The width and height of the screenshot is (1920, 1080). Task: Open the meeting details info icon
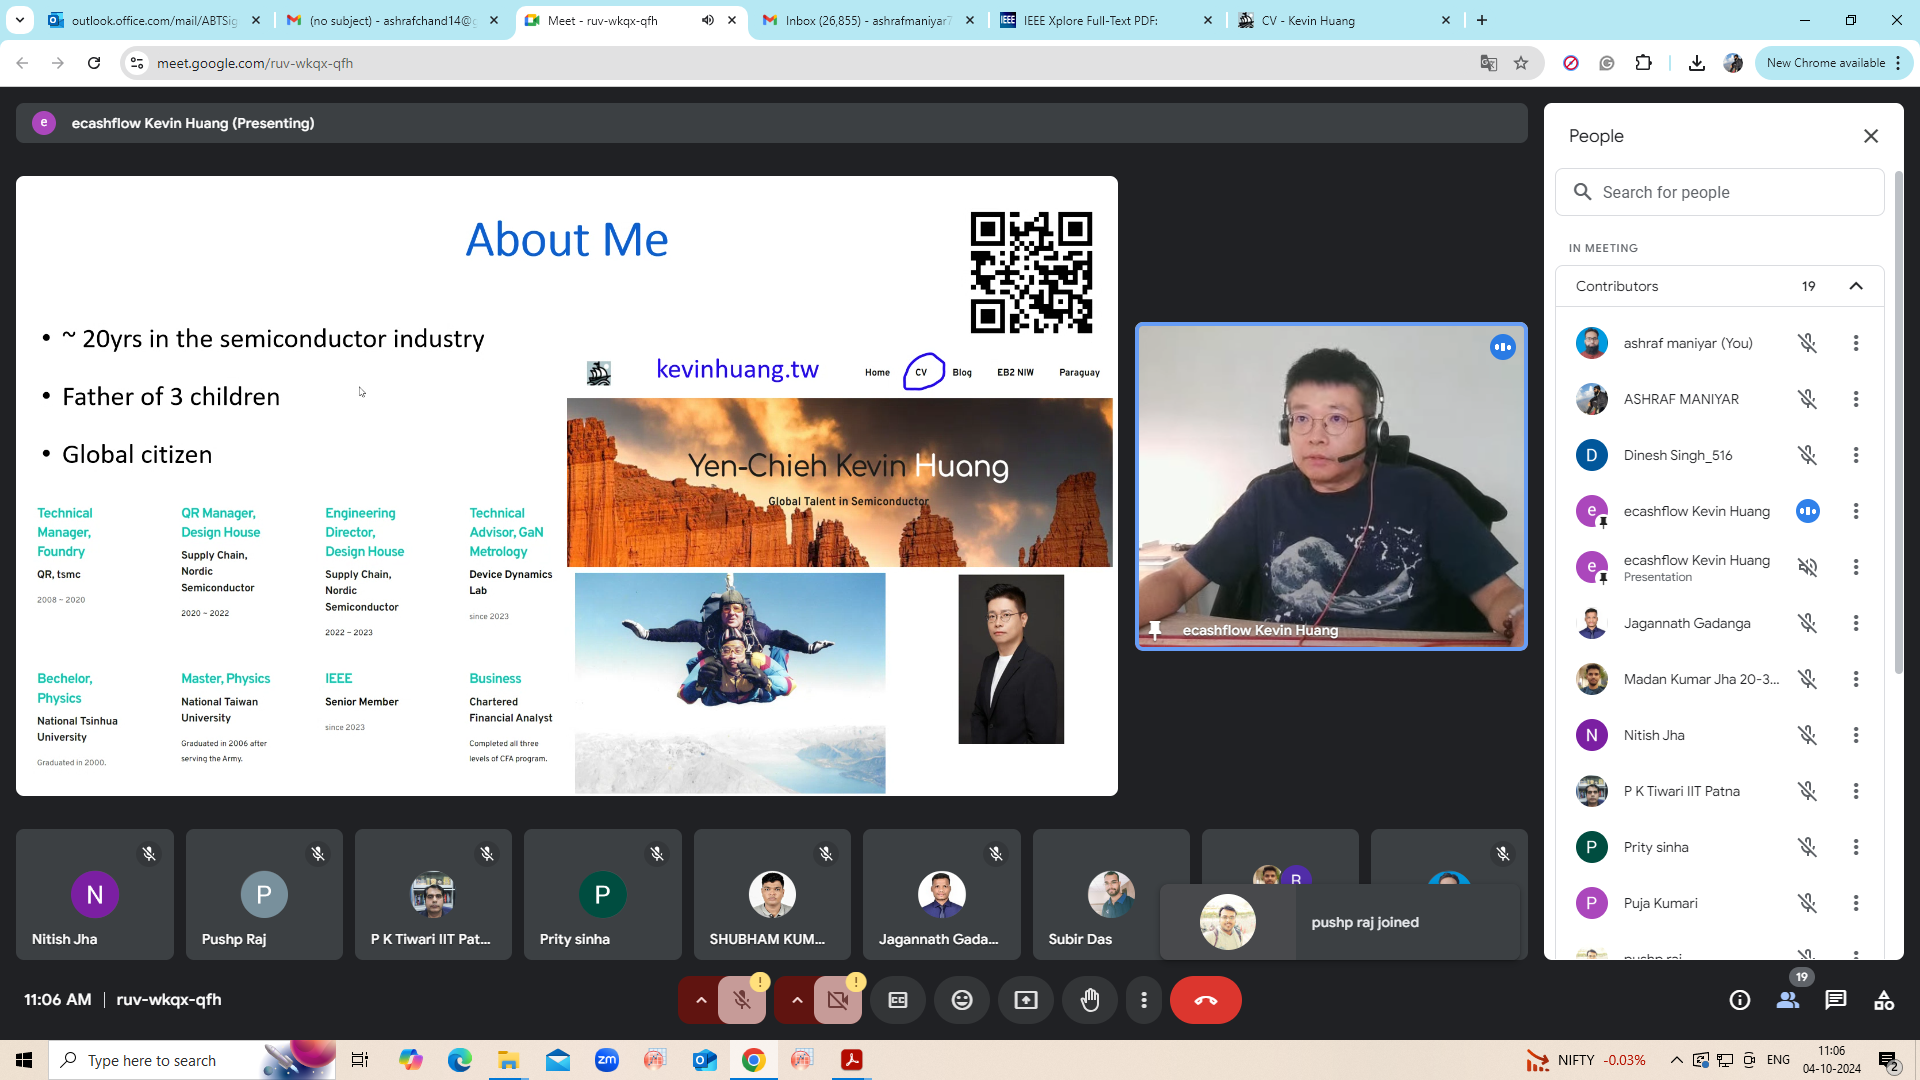click(1739, 1000)
